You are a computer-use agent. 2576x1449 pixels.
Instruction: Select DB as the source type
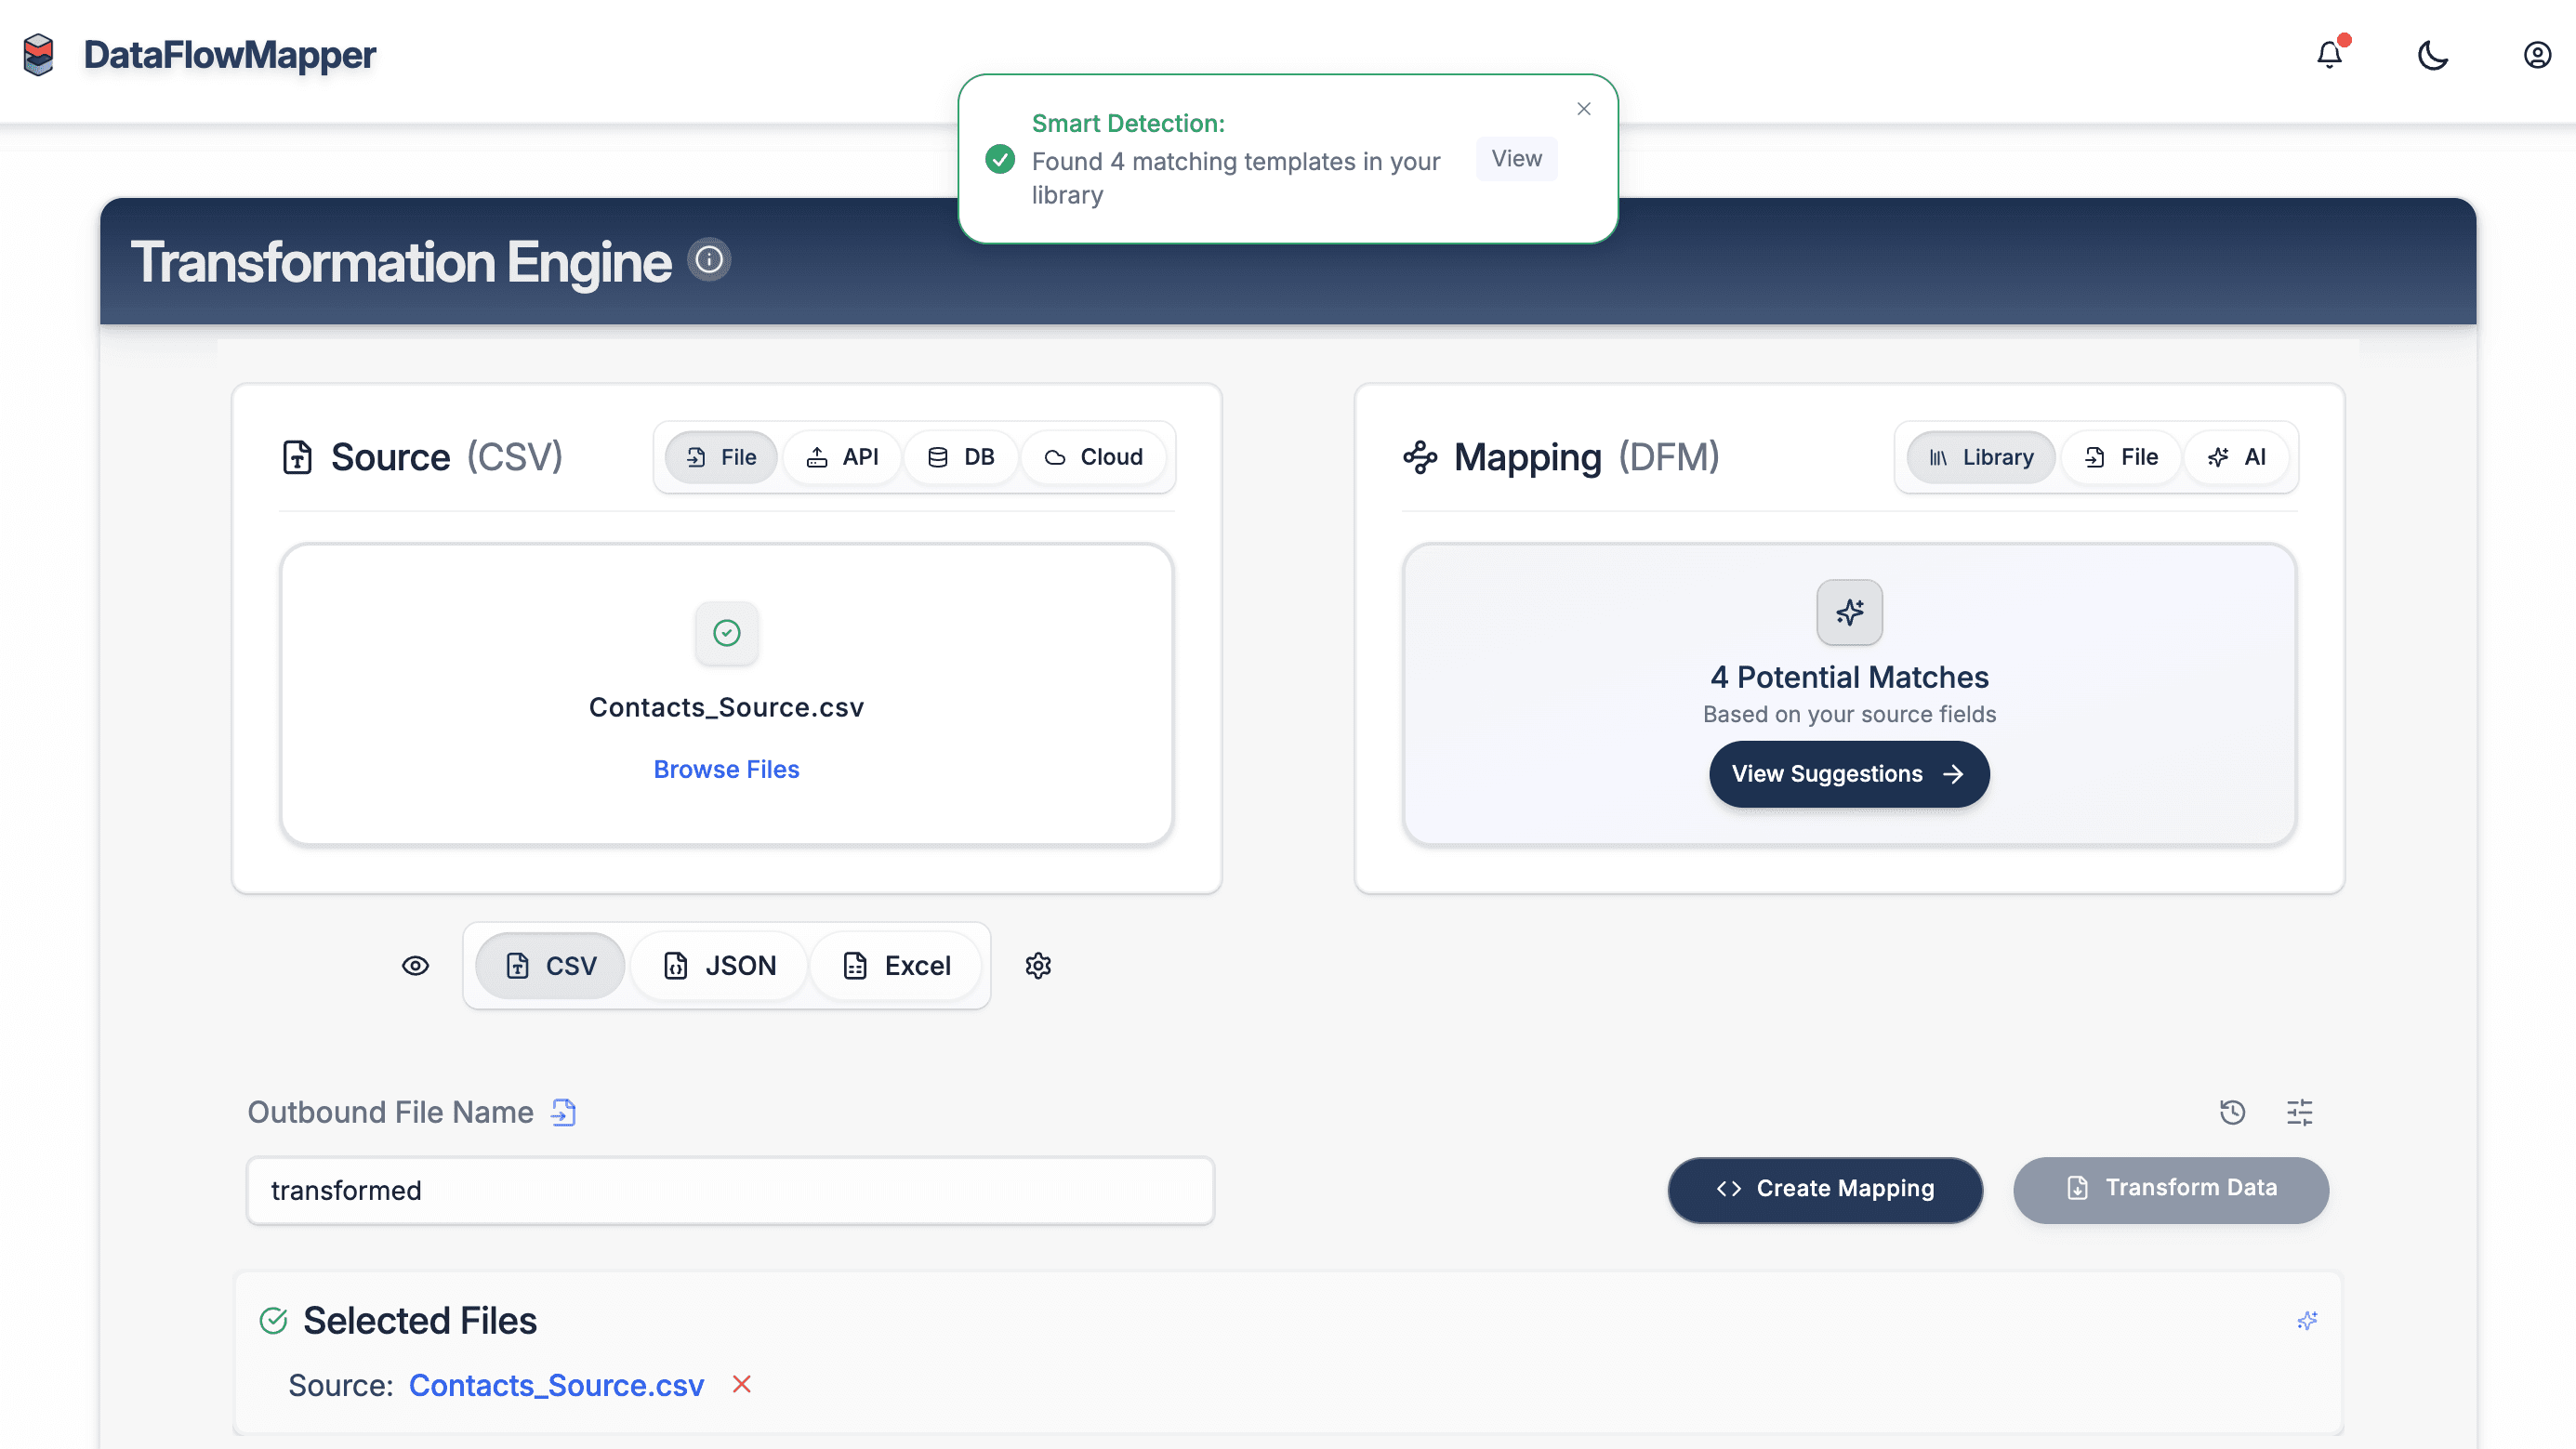pos(961,457)
